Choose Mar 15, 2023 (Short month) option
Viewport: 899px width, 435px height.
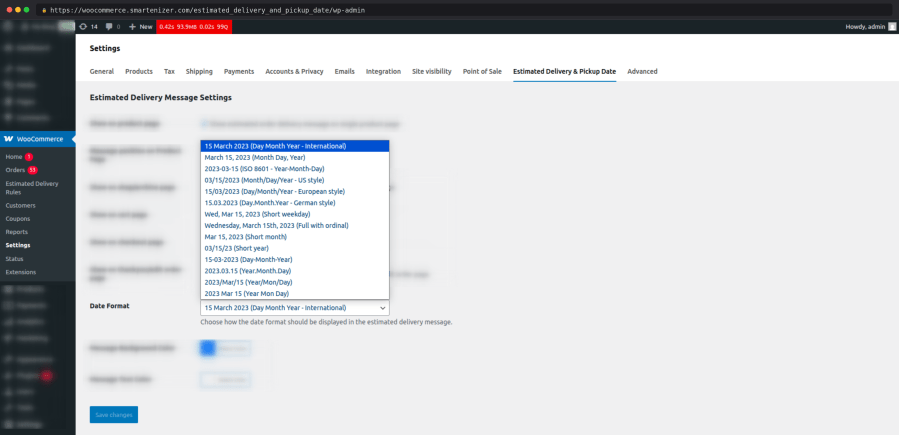coord(295,237)
